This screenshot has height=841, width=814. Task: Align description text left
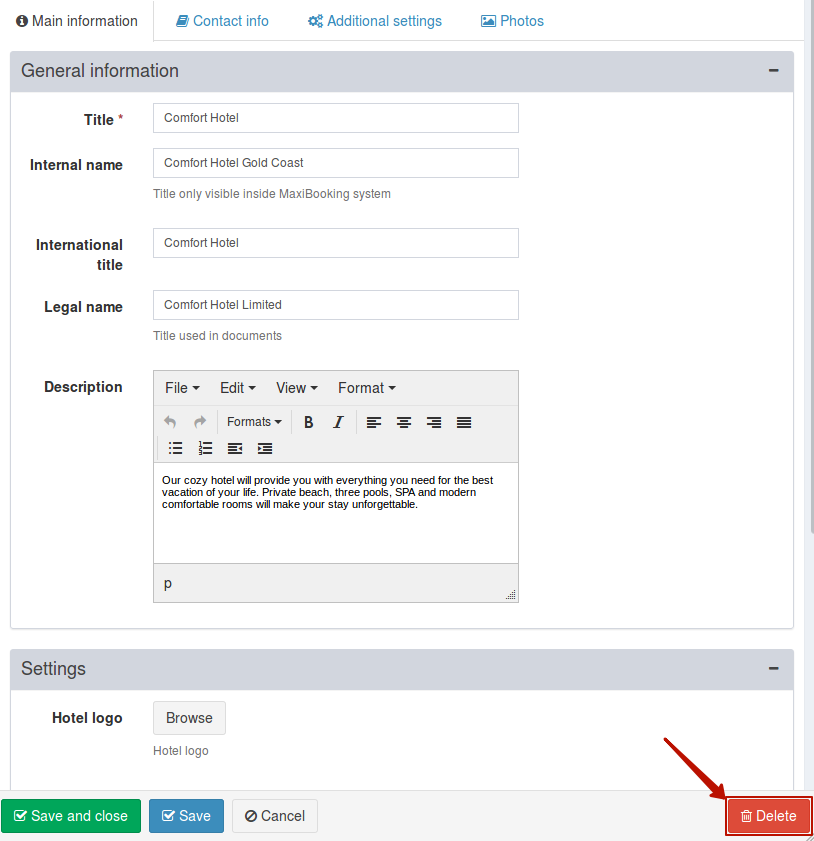[x=374, y=422]
